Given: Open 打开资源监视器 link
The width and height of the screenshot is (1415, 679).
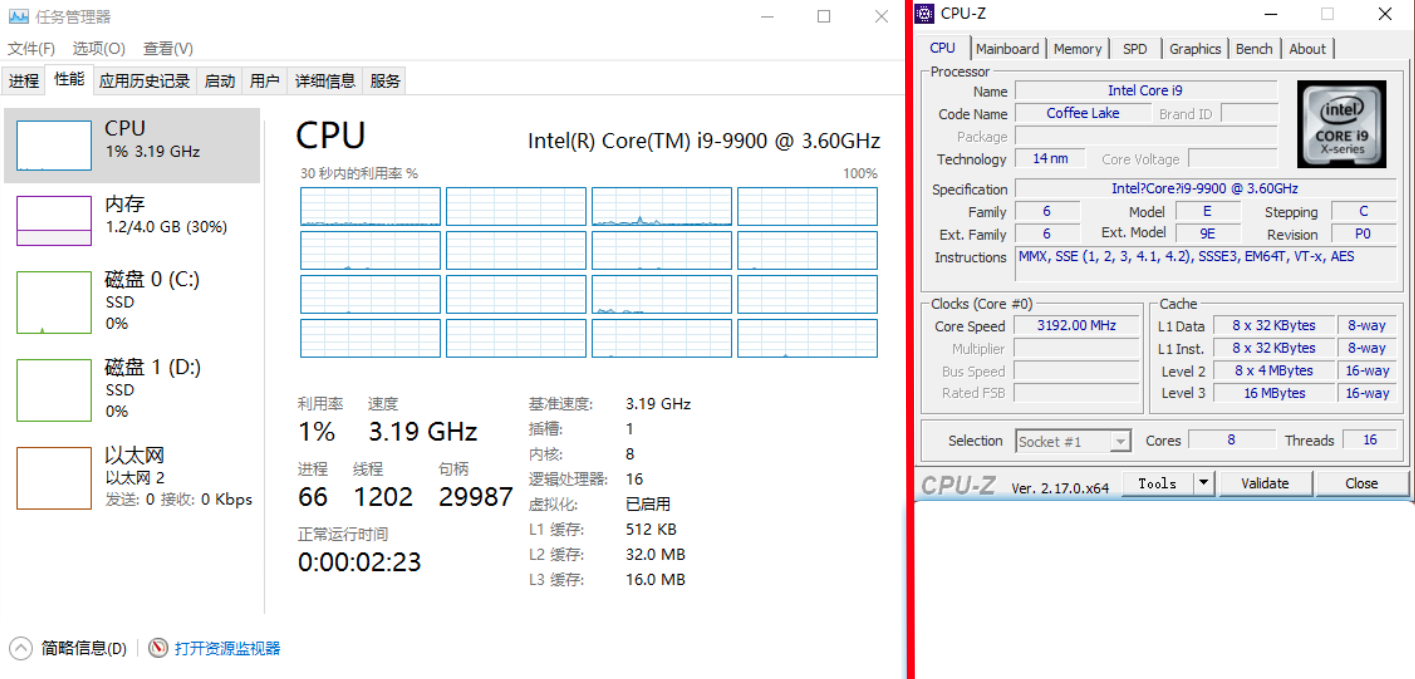Looking at the screenshot, I should coord(227,648).
